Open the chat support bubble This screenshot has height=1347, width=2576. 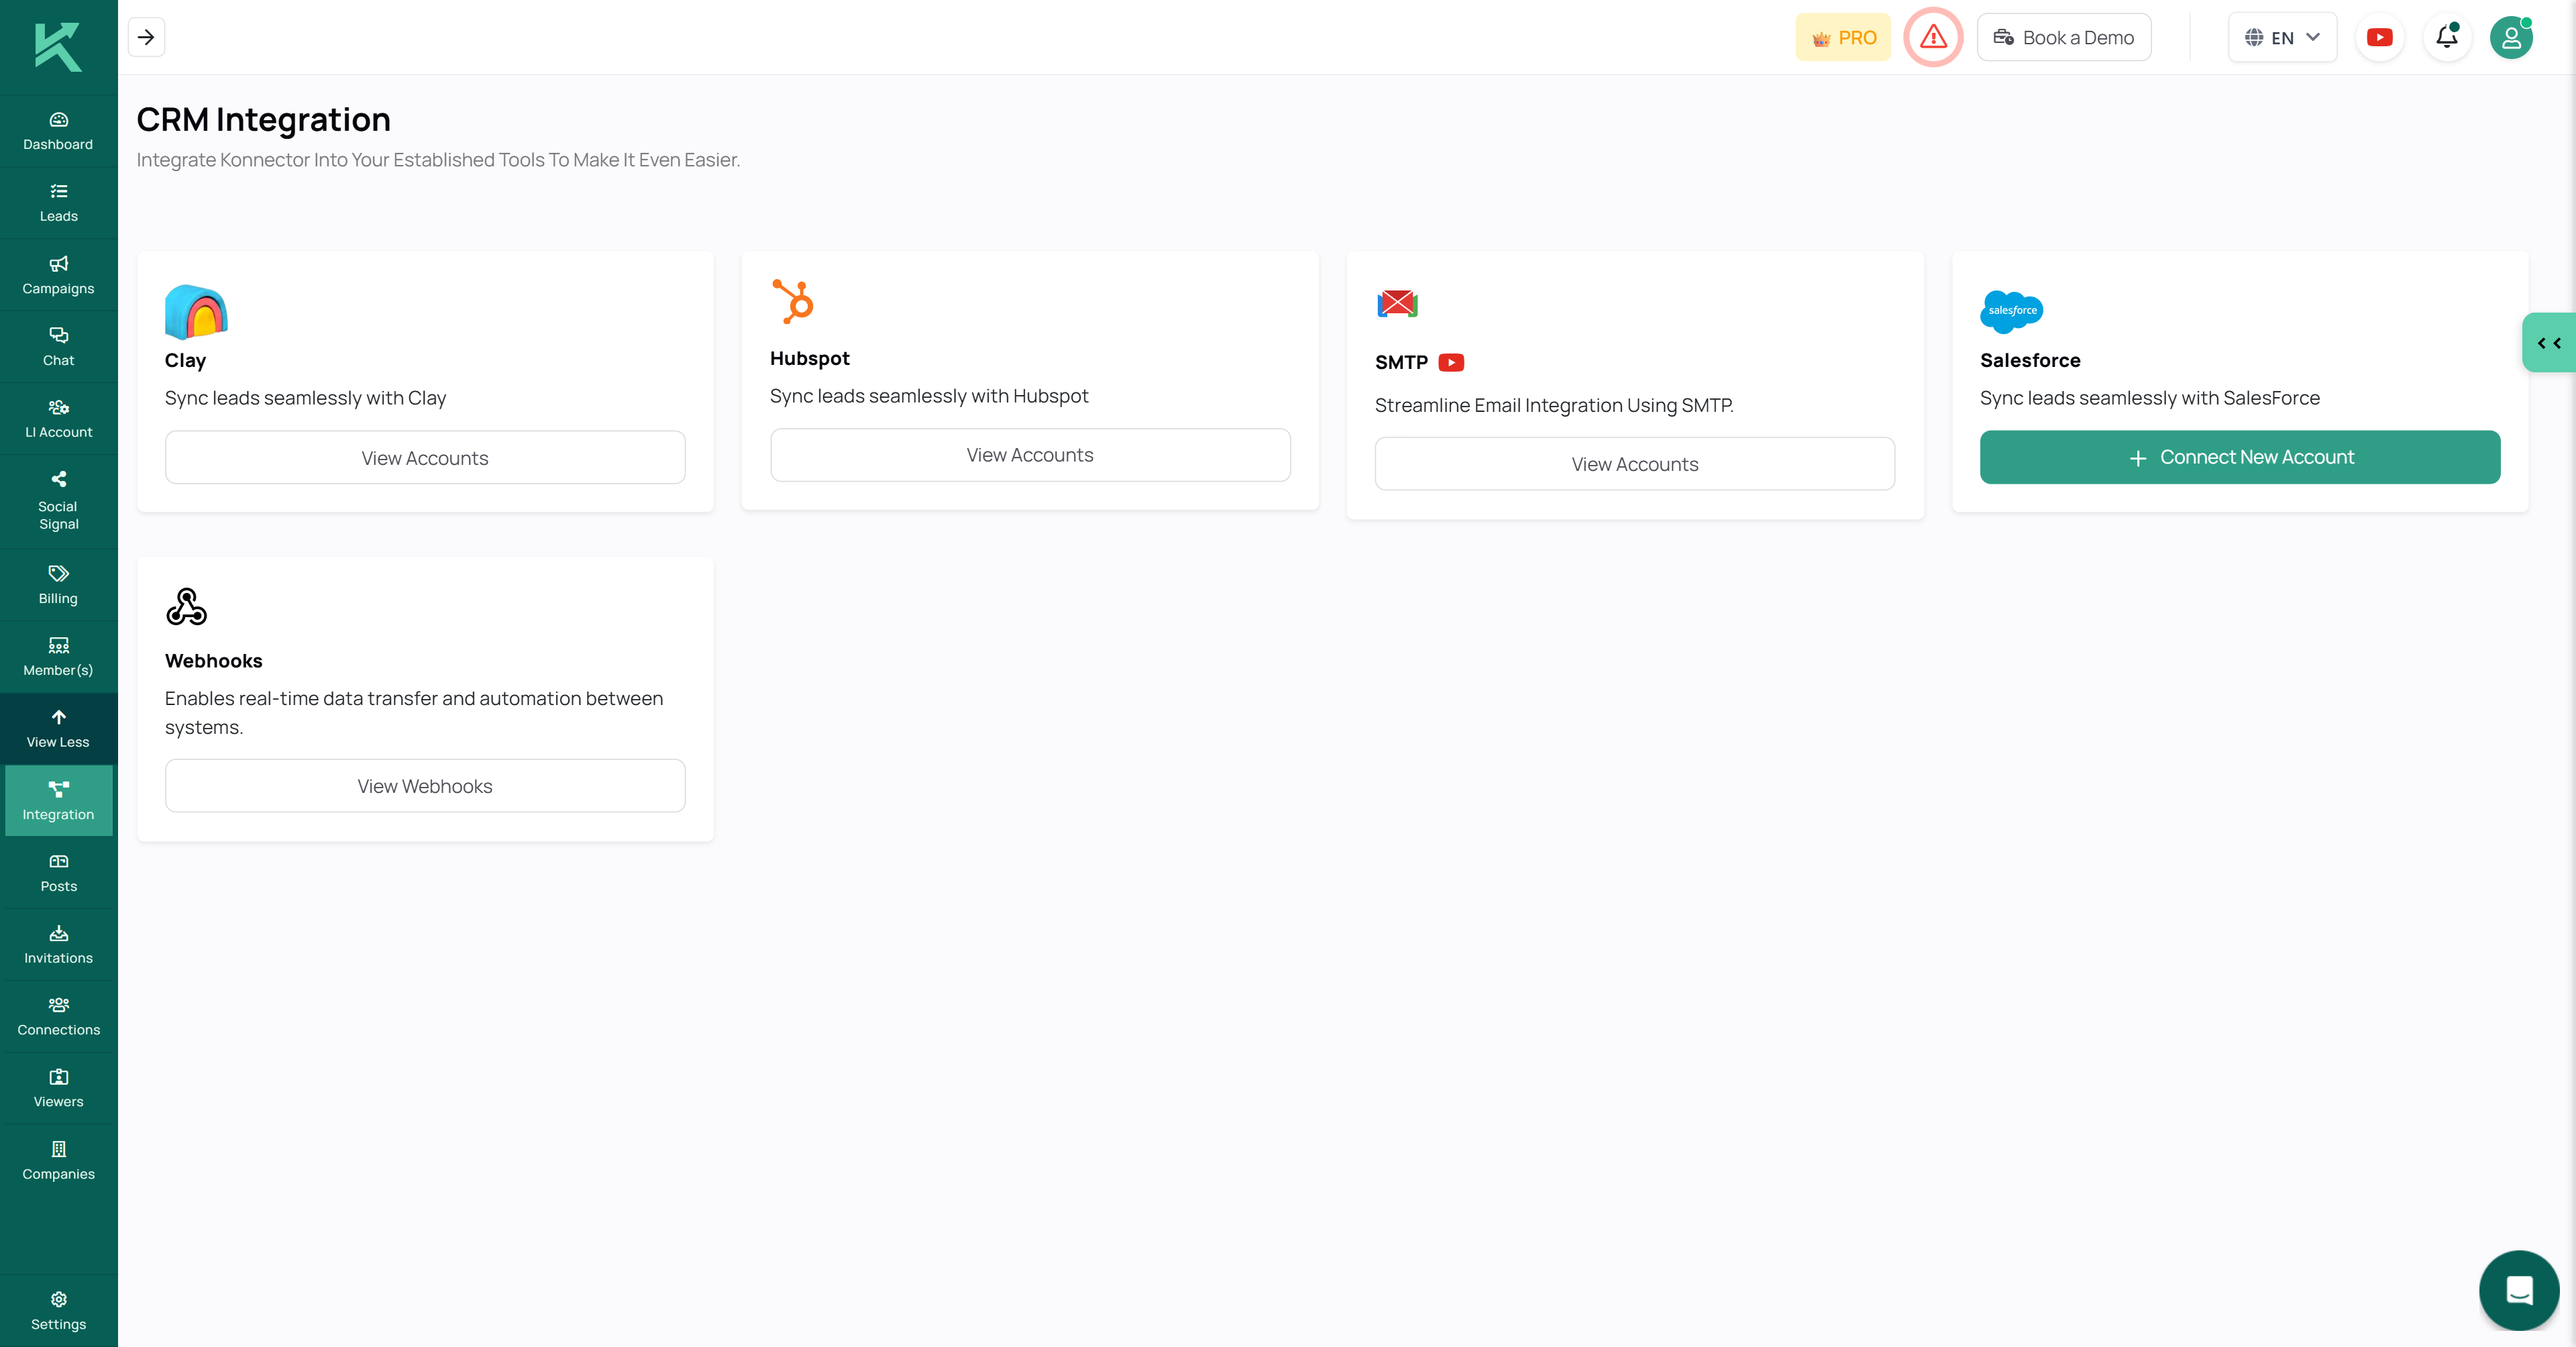(x=2518, y=1289)
